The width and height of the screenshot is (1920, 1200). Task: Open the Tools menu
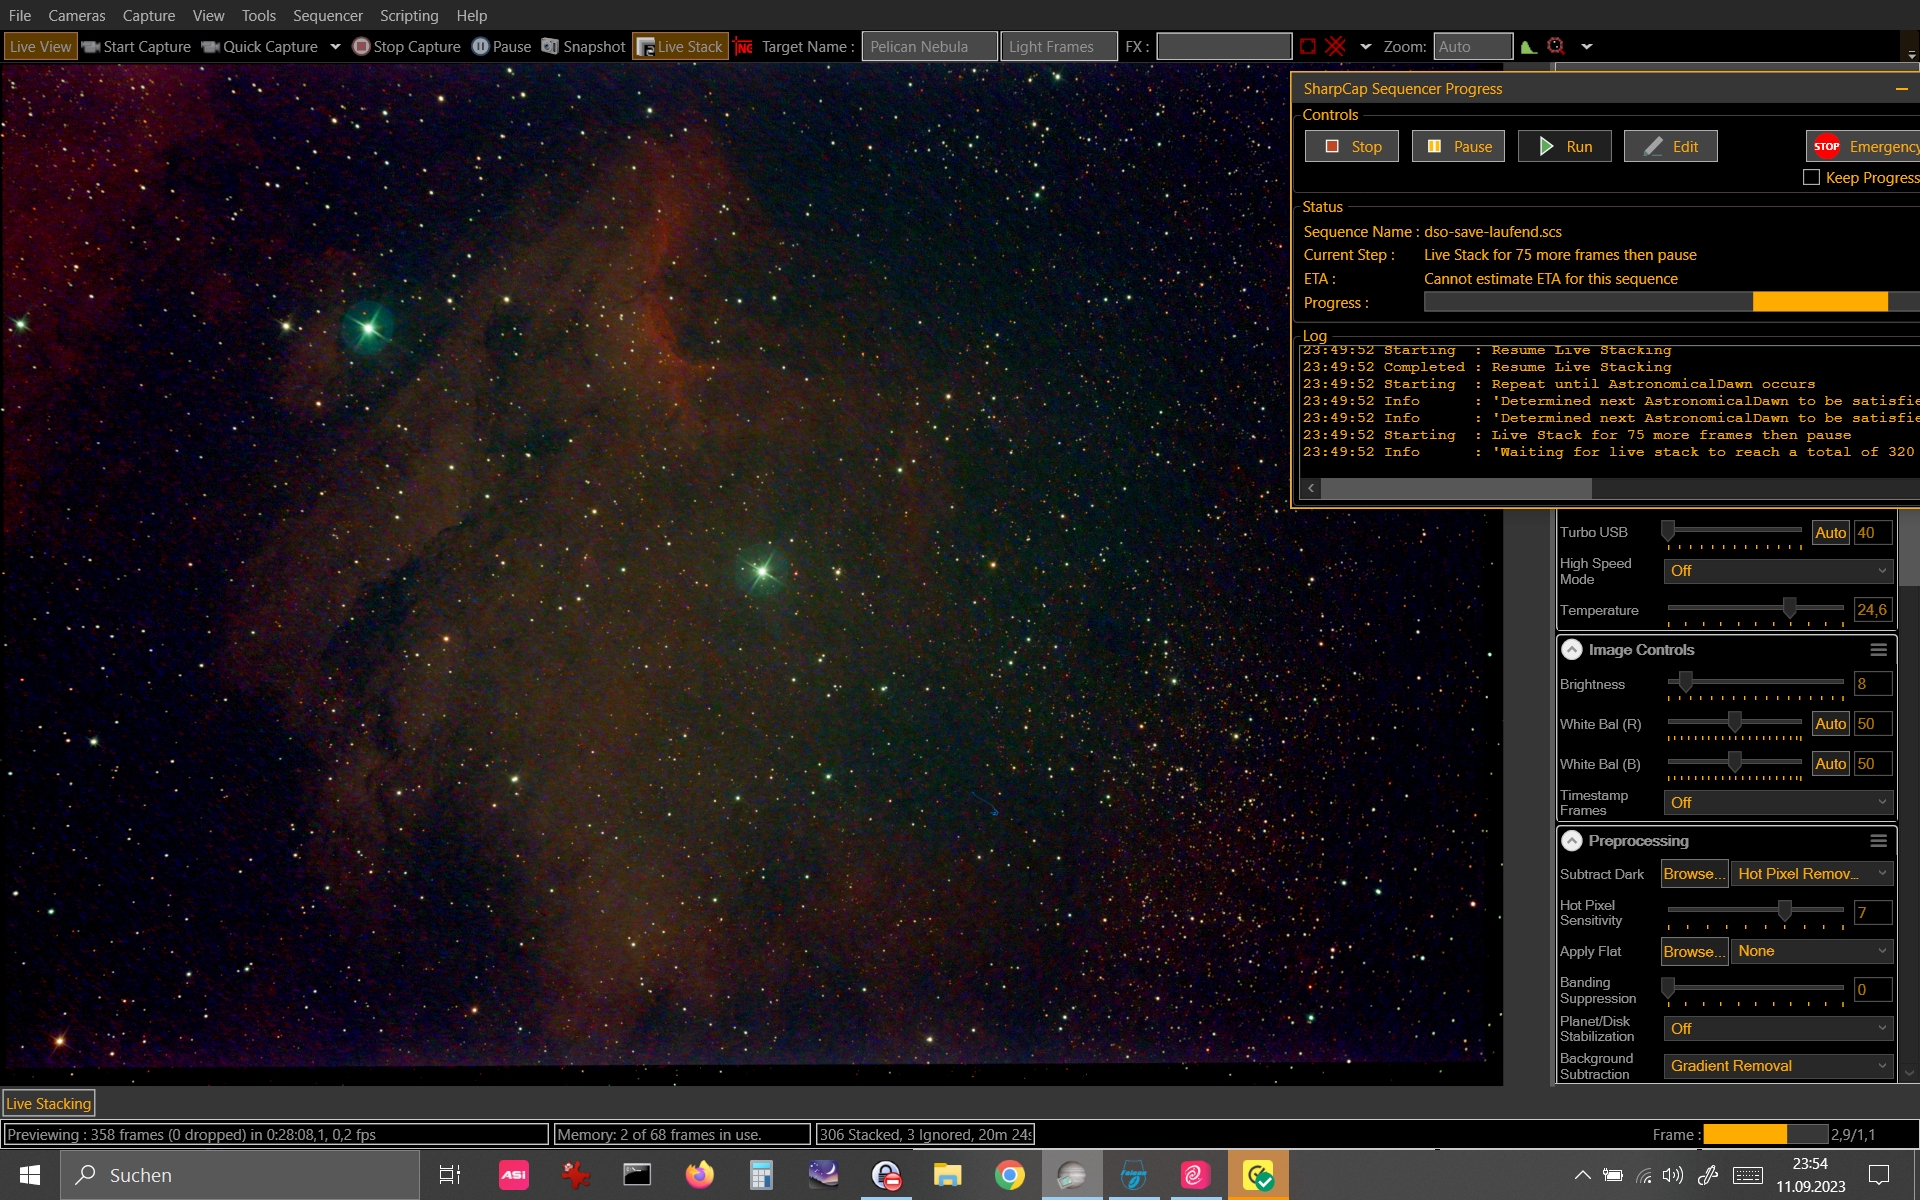(259, 16)
